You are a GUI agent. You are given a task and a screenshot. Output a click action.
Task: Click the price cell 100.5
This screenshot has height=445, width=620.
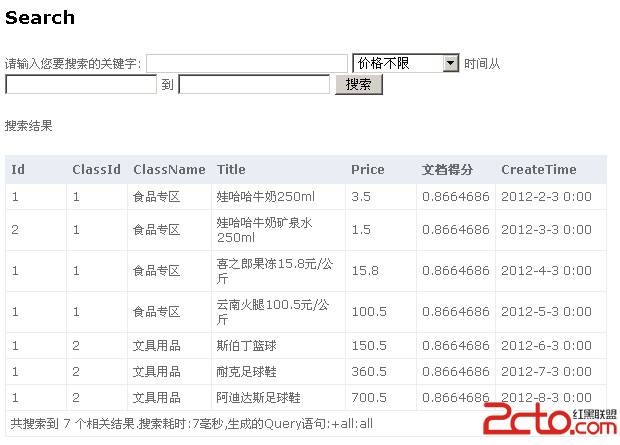[369, 312]
